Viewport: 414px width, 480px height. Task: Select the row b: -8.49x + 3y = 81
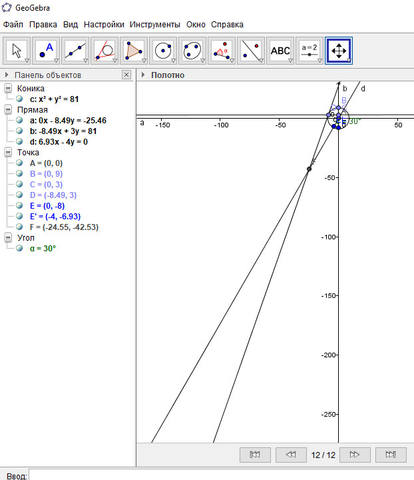pyautogui.click(x=63, y=131)
